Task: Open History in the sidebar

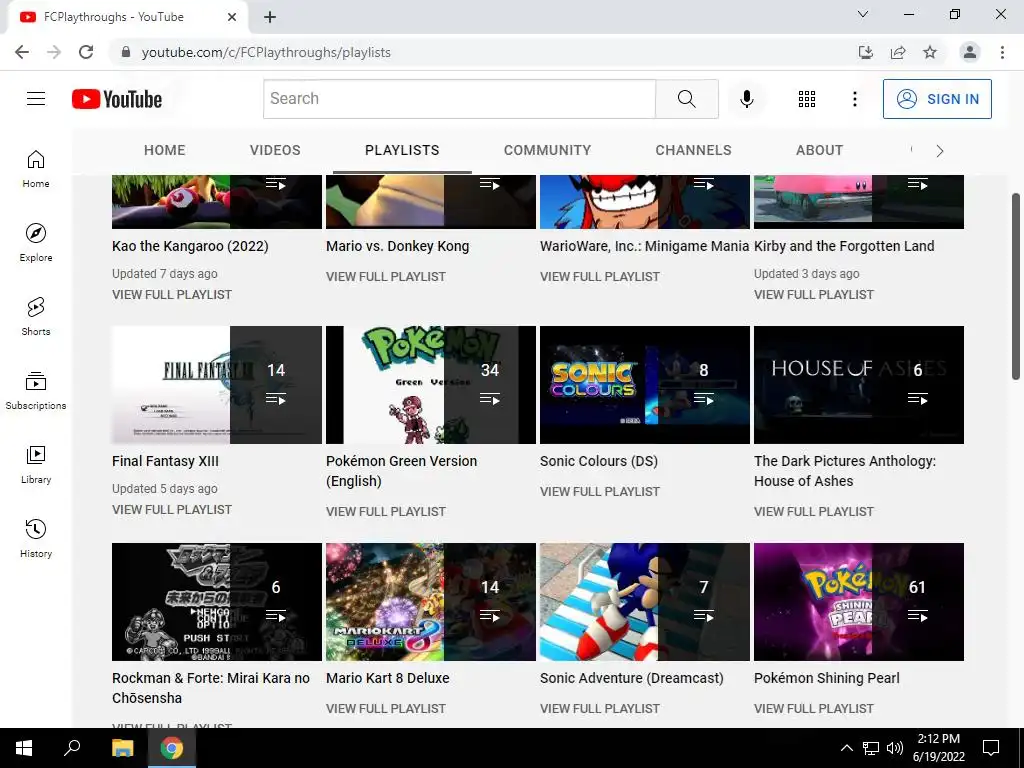Action: click(36, 538)
